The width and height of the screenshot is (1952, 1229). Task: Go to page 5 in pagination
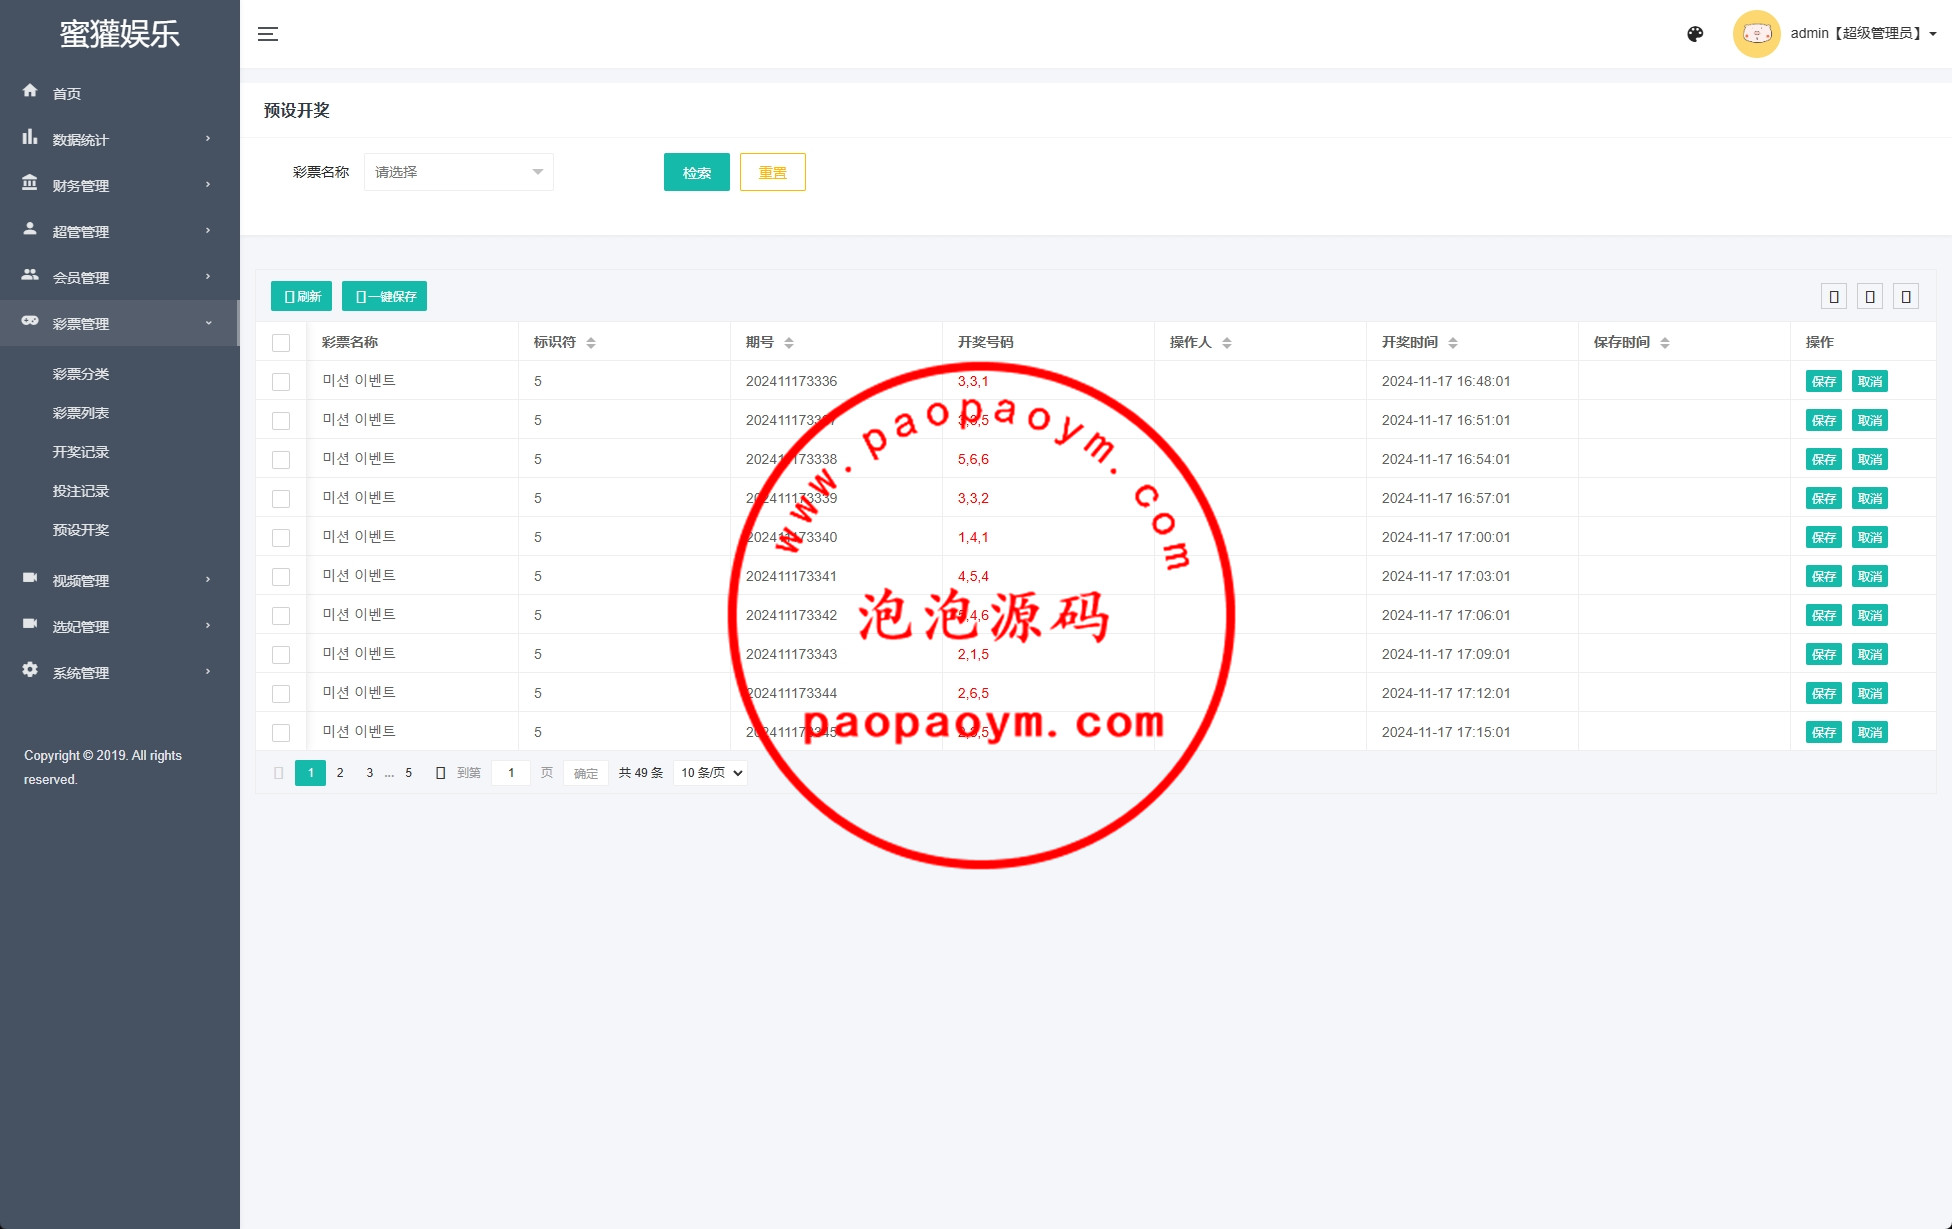(x=408, y=773)
